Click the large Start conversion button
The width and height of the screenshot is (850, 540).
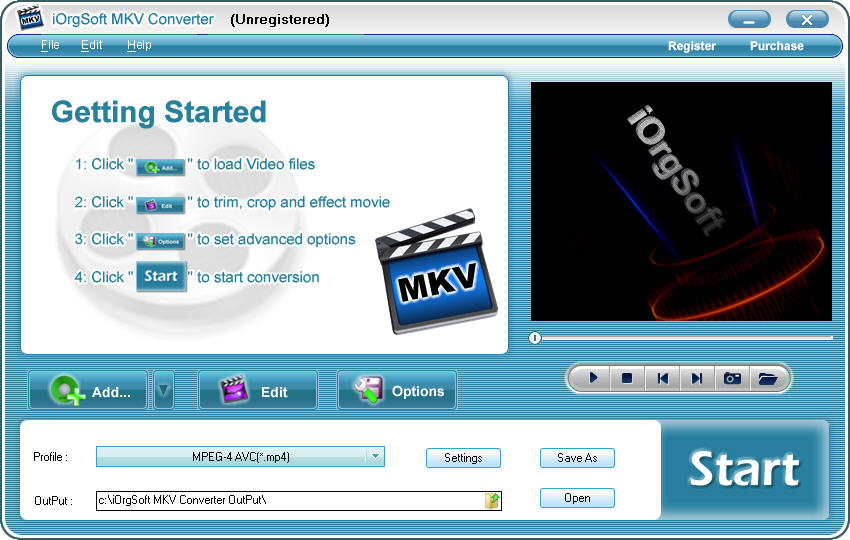click(x=745, y=469)
